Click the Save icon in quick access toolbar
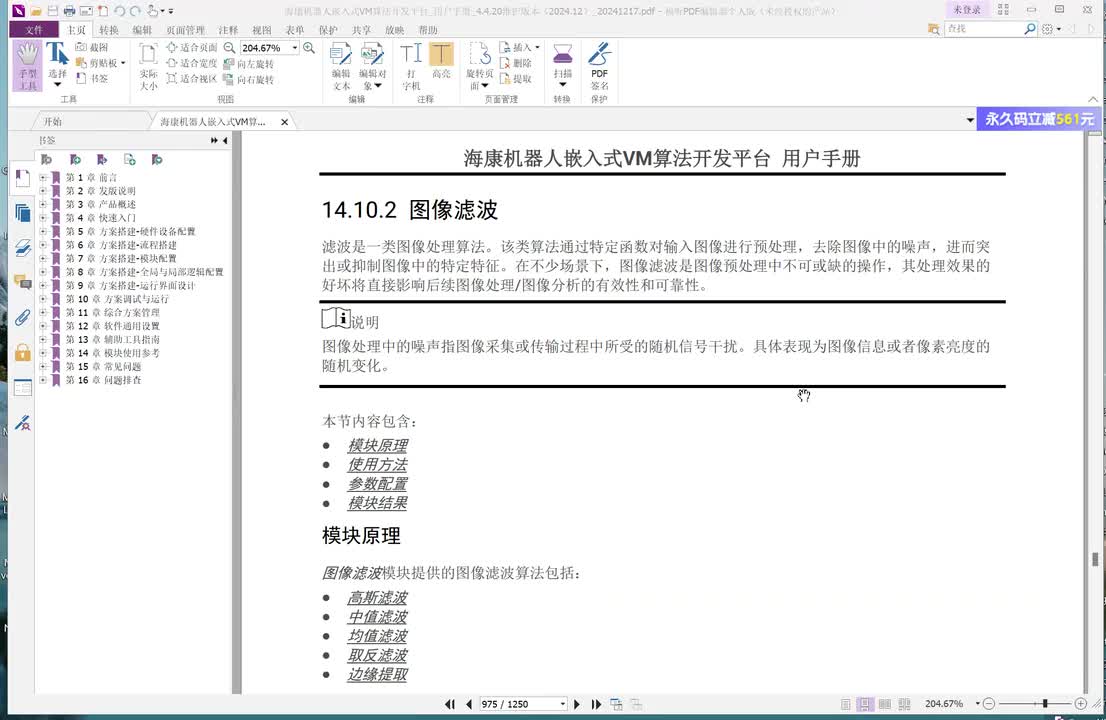 (x=53, y=11)
